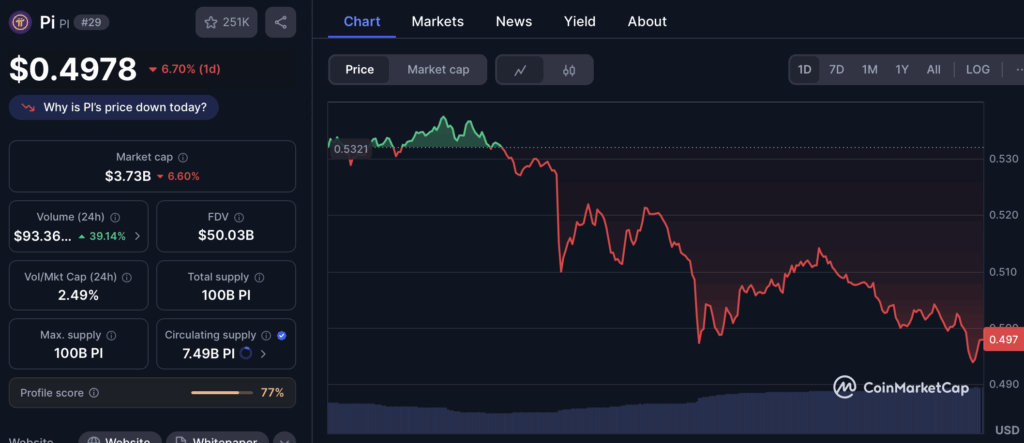Open the Yield tab
Viewport: 1024px width, 443px height.
(x=580, y=22)
